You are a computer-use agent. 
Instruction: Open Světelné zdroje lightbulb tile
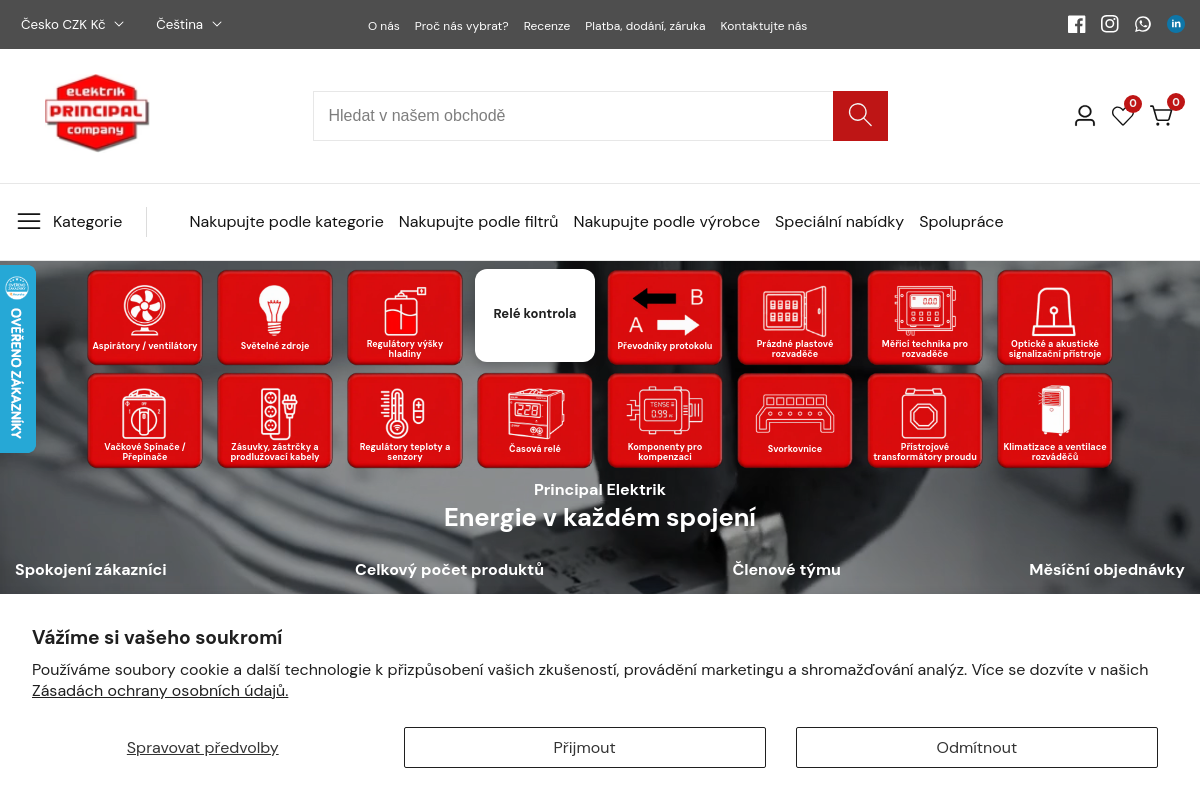275,317
